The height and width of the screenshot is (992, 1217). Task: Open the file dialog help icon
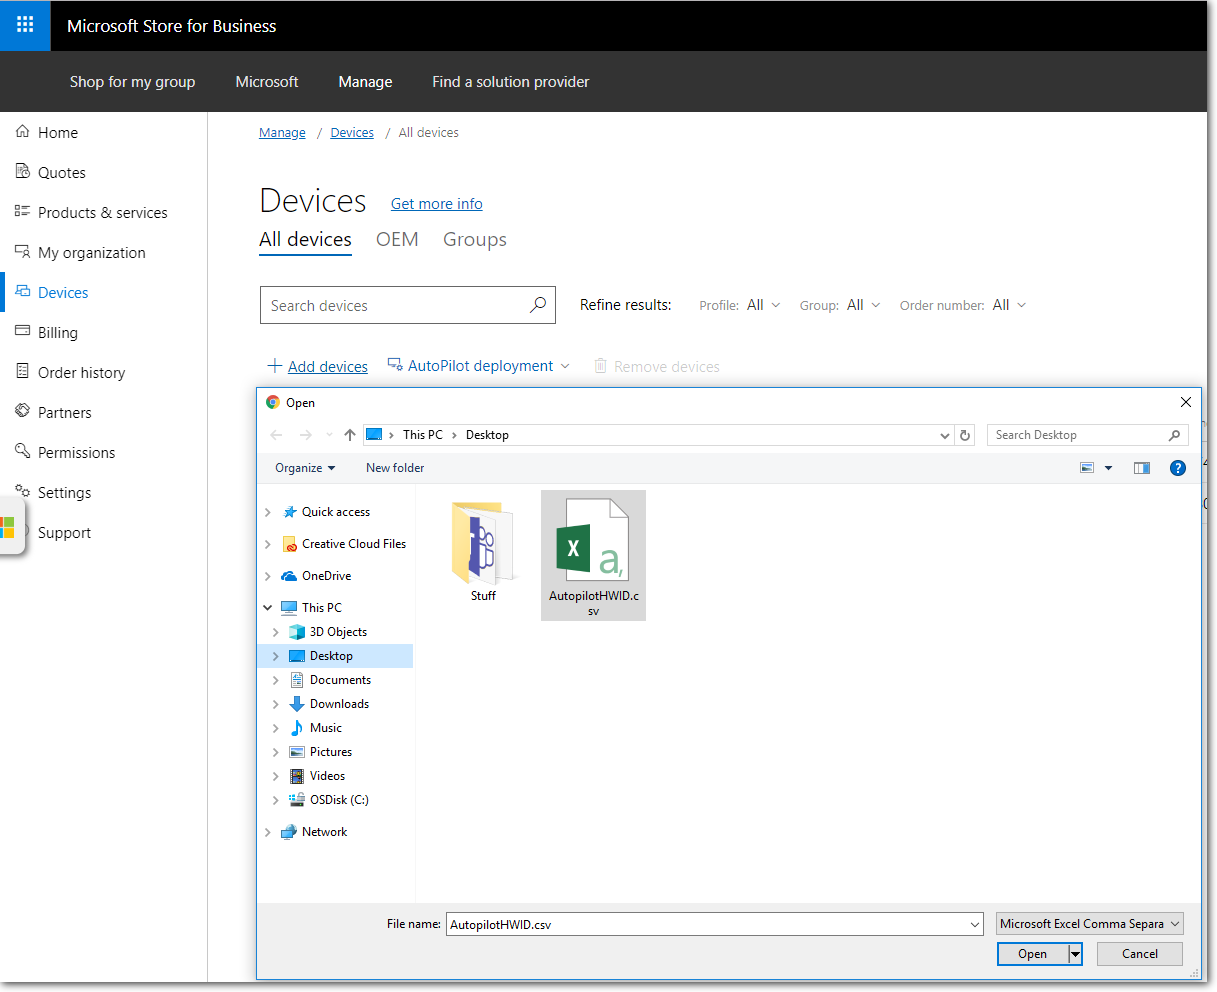point(1178,468)
